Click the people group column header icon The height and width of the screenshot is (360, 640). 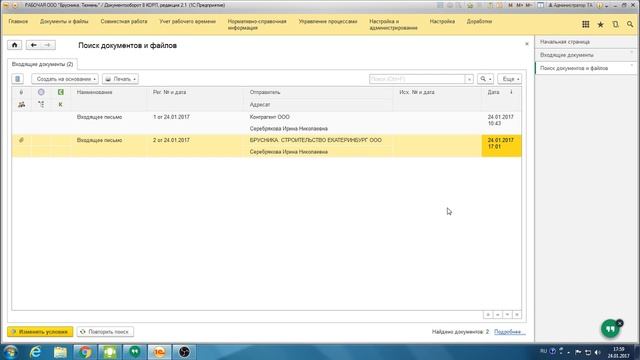pos(21,104)
